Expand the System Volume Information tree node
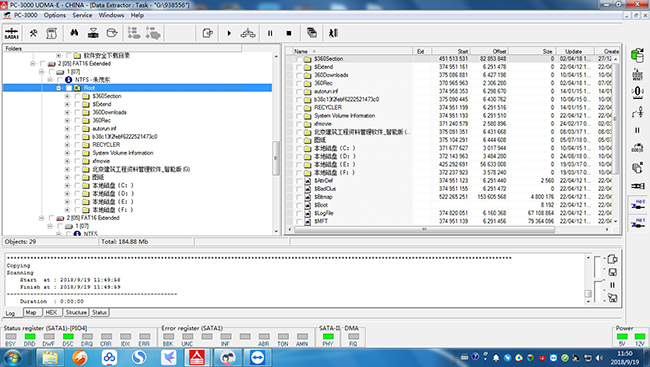Viewport: 650px width, 367px height. (x=67, y=153)
